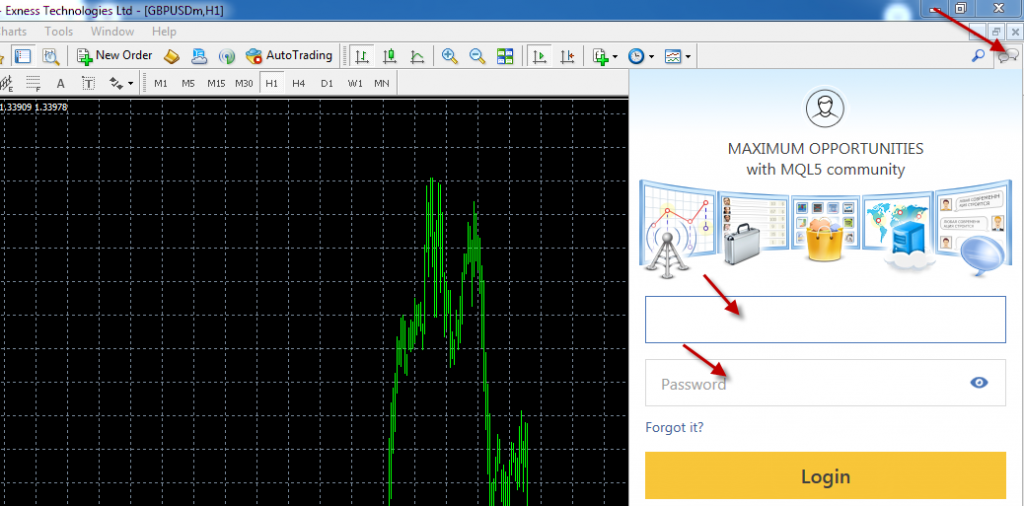Image resolution: width=1024 pixels, height=506 pixels.
Task: Select the Text tool A
Action: (x=60, y=84)
